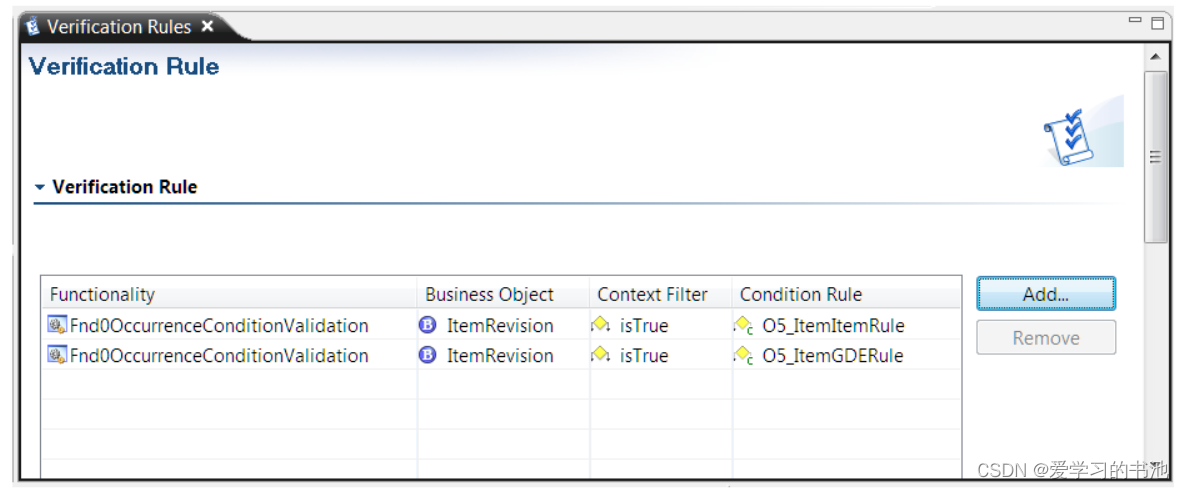Click isTrue context filter icon in first row
The image size is (1184, 489).
600,325
